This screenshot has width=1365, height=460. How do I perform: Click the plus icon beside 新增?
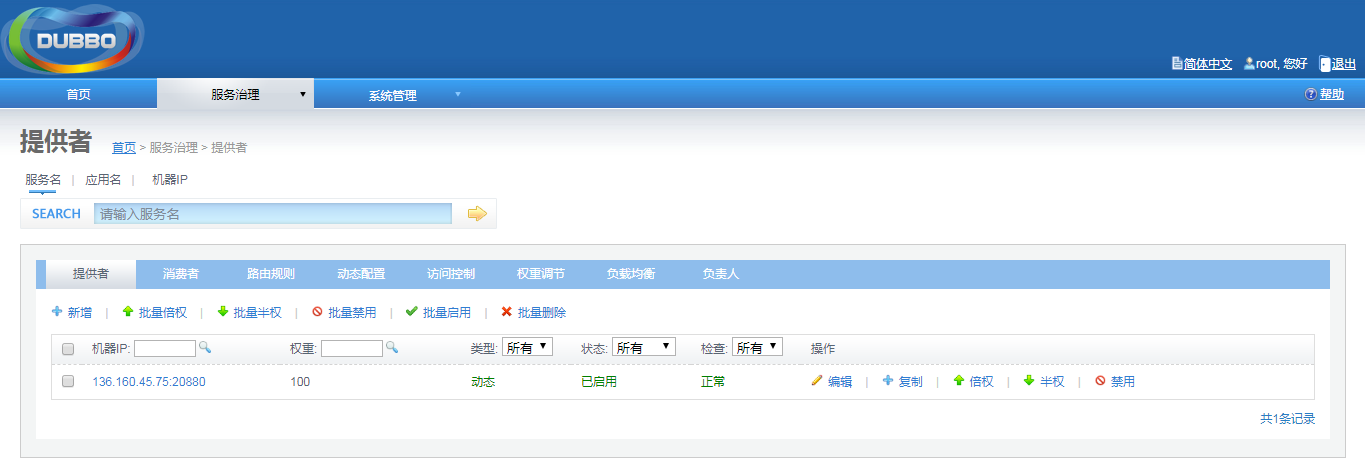tap(57, 312)
